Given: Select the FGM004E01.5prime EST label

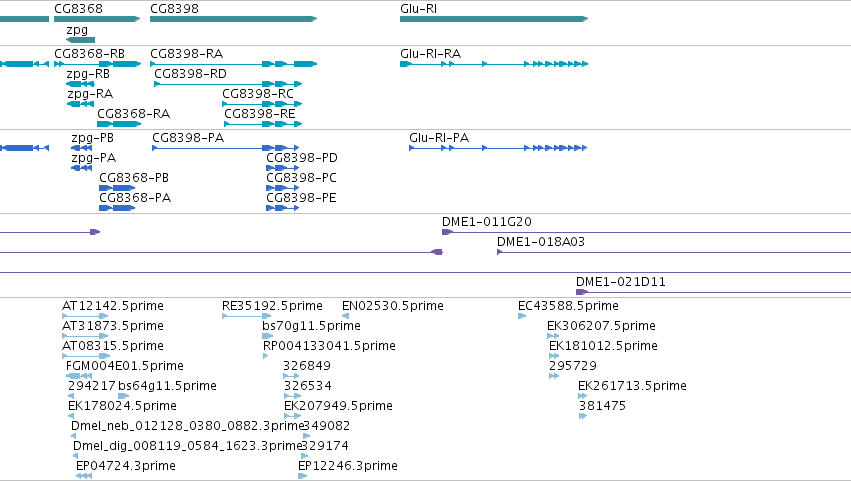Looking at the screenshot, I should click(125, 366).
